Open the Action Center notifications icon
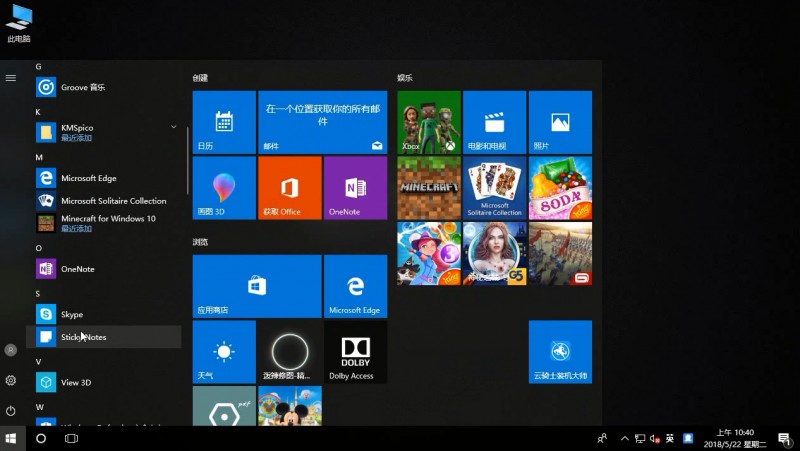 (x=784, y=438)
